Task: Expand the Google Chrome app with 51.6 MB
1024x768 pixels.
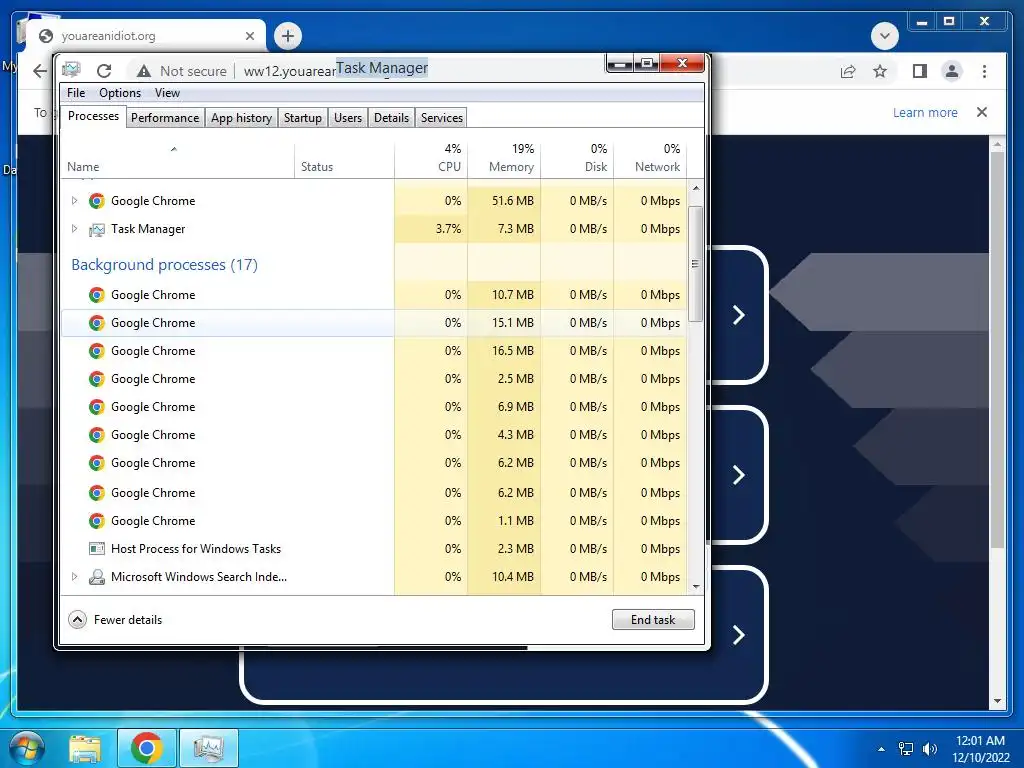Action: click(74, 200)
